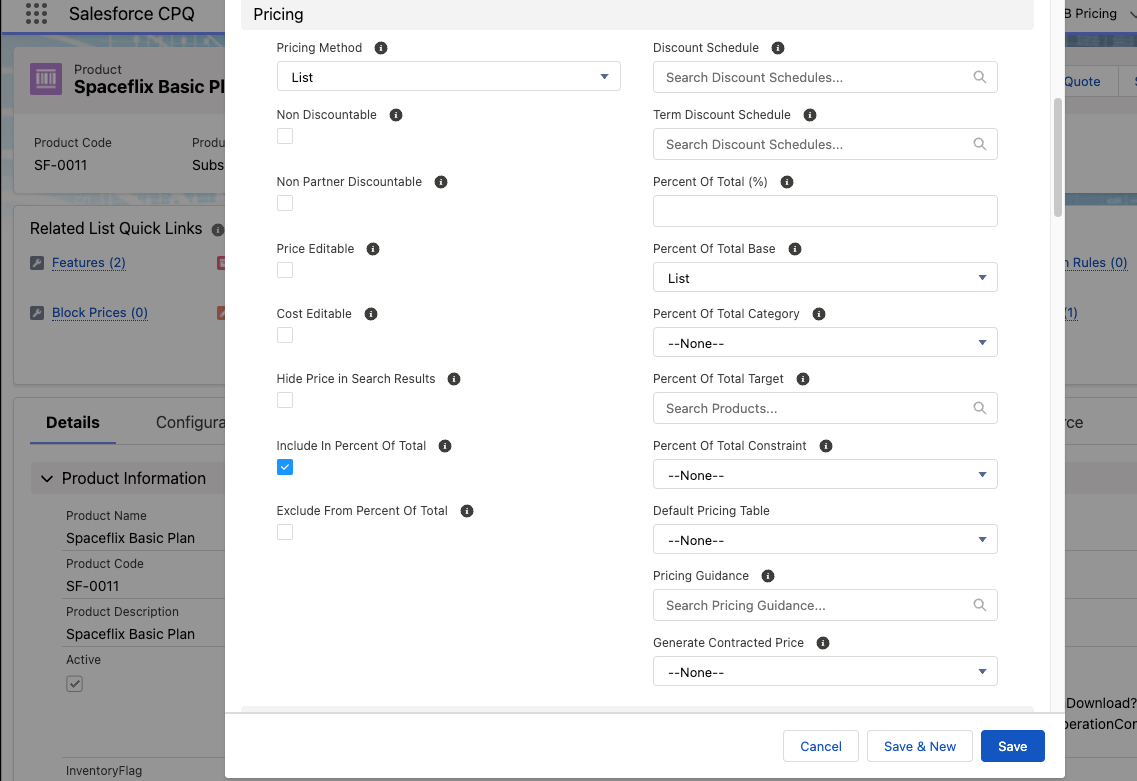Click info icon beside Discount Schedule label
Viewport: 1137px width, 781px height.
point(778,48)
